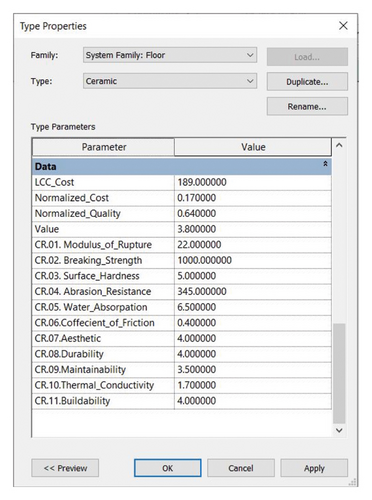Toggle the Preview pane button

tap(65, 468)
